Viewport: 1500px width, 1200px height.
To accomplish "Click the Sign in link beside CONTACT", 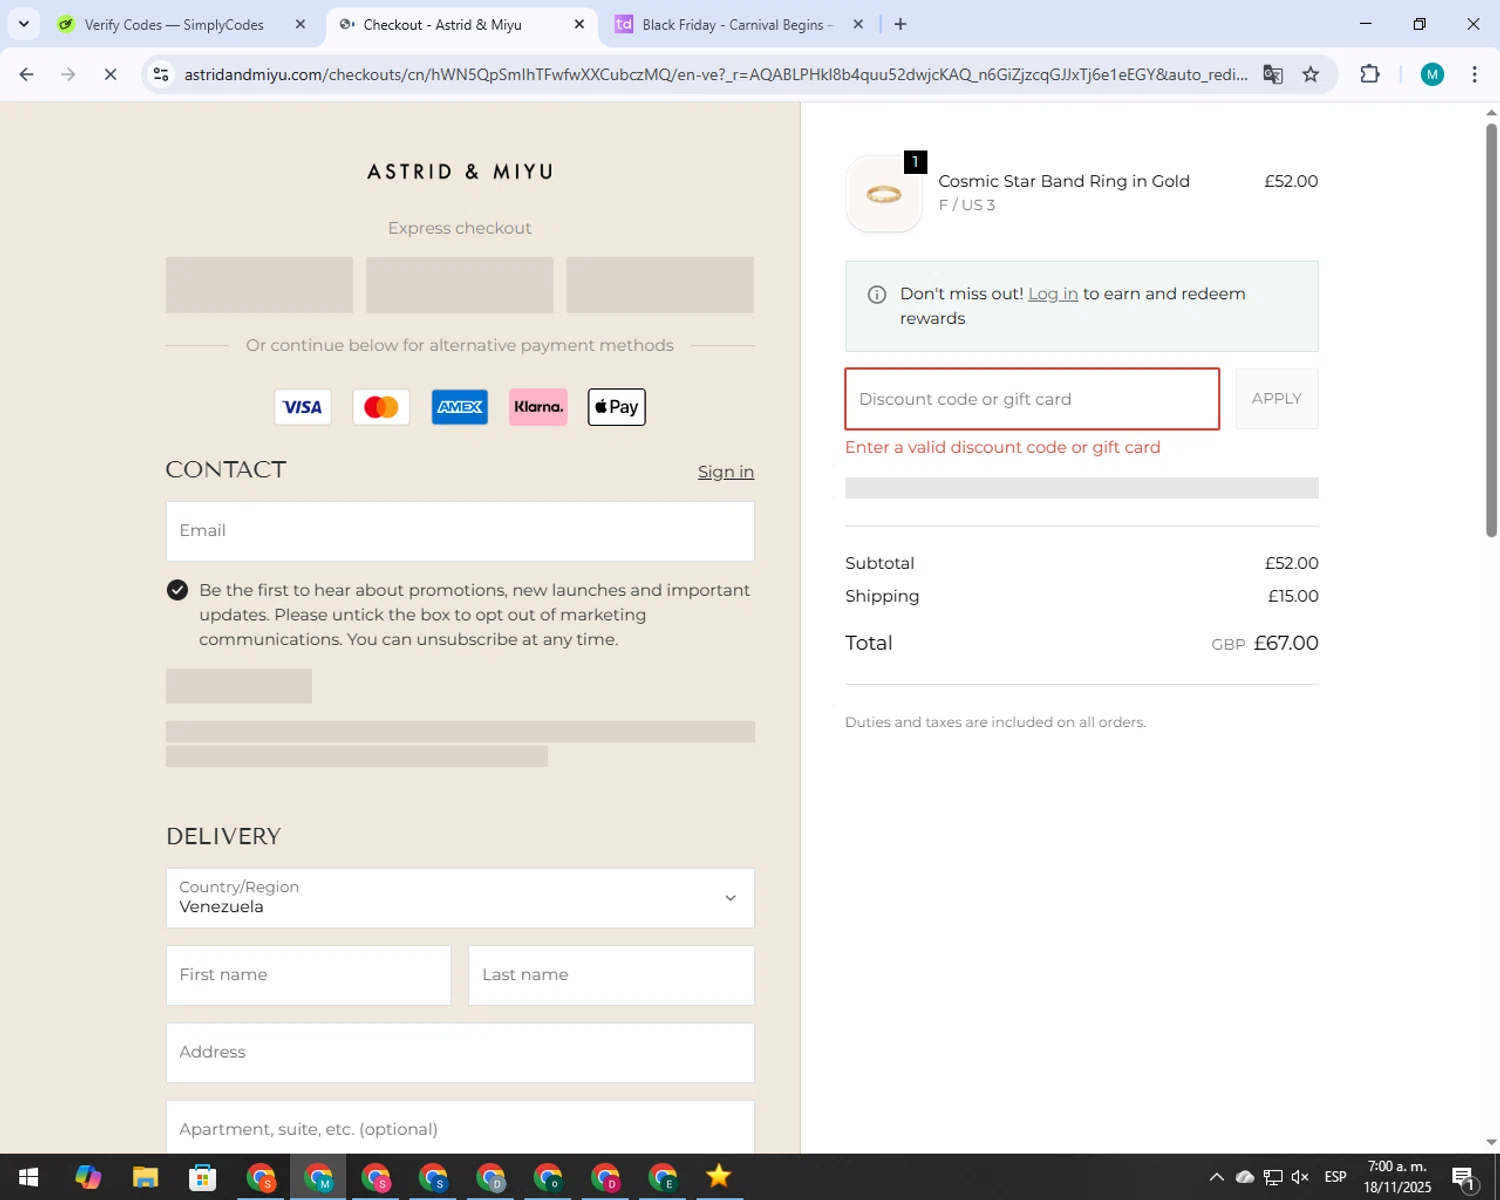I will click(726, 472).
